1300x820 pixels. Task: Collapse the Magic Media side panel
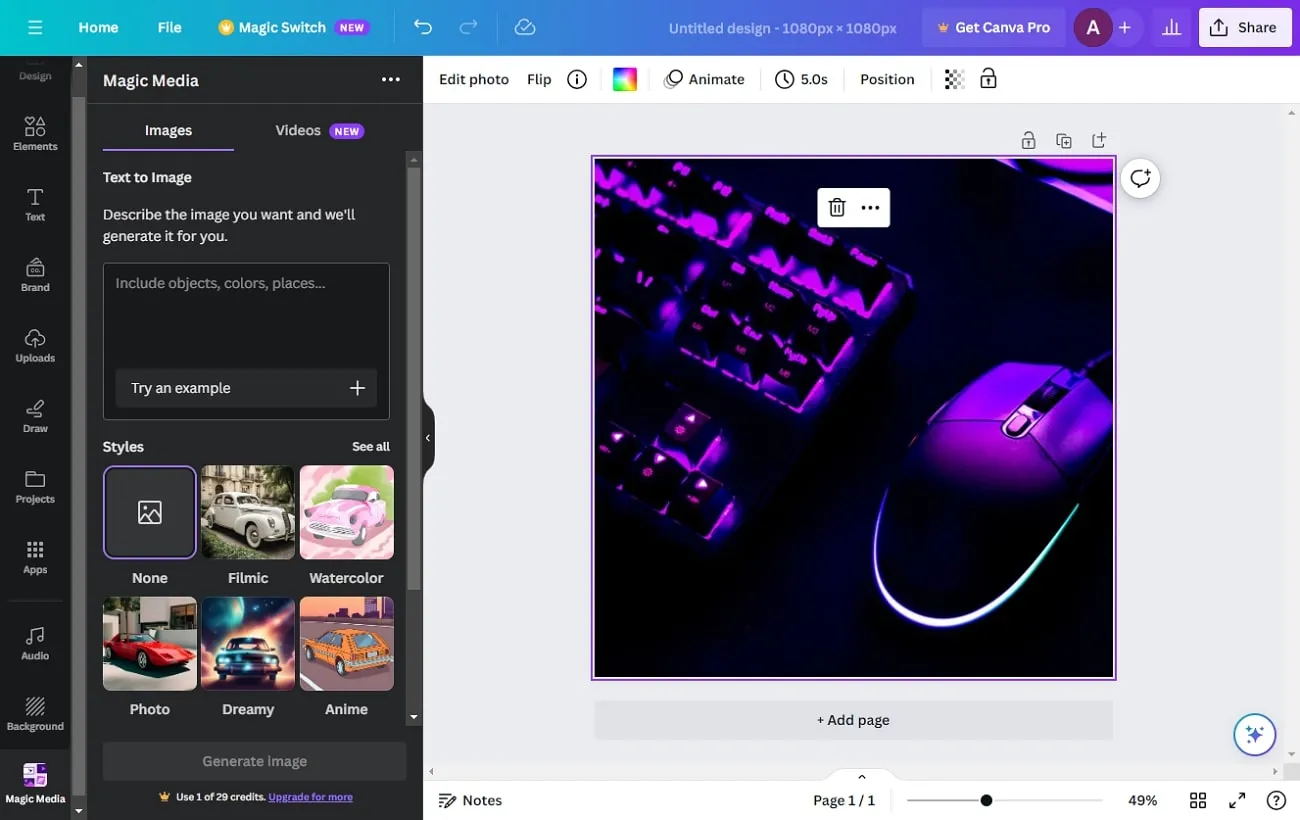coord(428,437)
